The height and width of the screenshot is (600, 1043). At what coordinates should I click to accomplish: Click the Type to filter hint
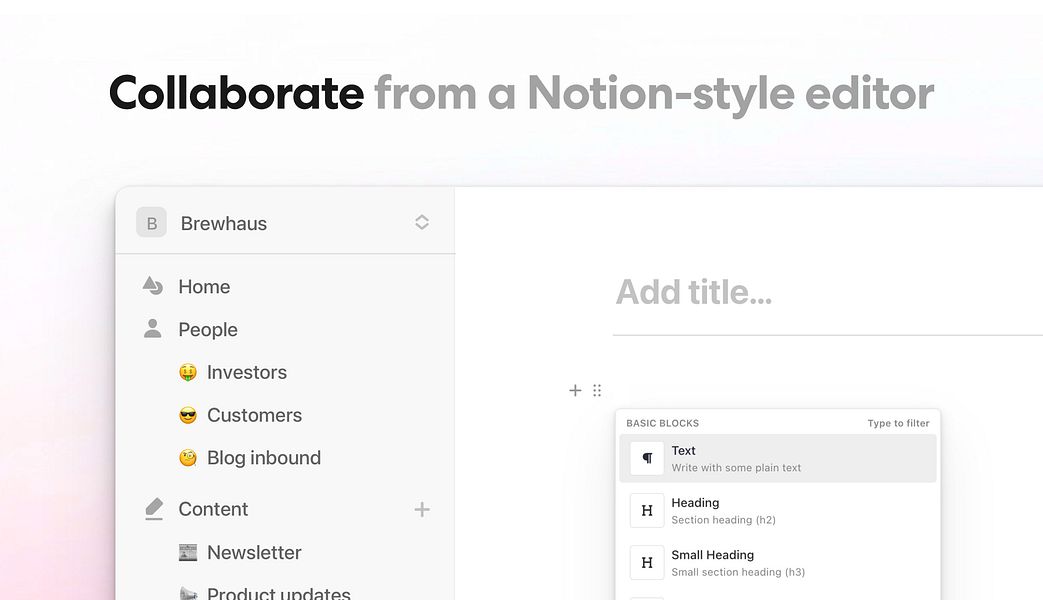point(898,423)
